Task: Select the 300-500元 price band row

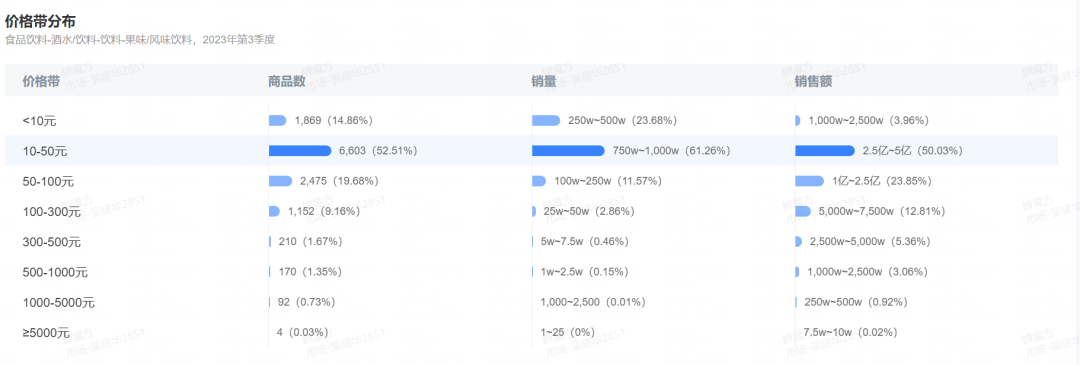Action: point(531,242)
